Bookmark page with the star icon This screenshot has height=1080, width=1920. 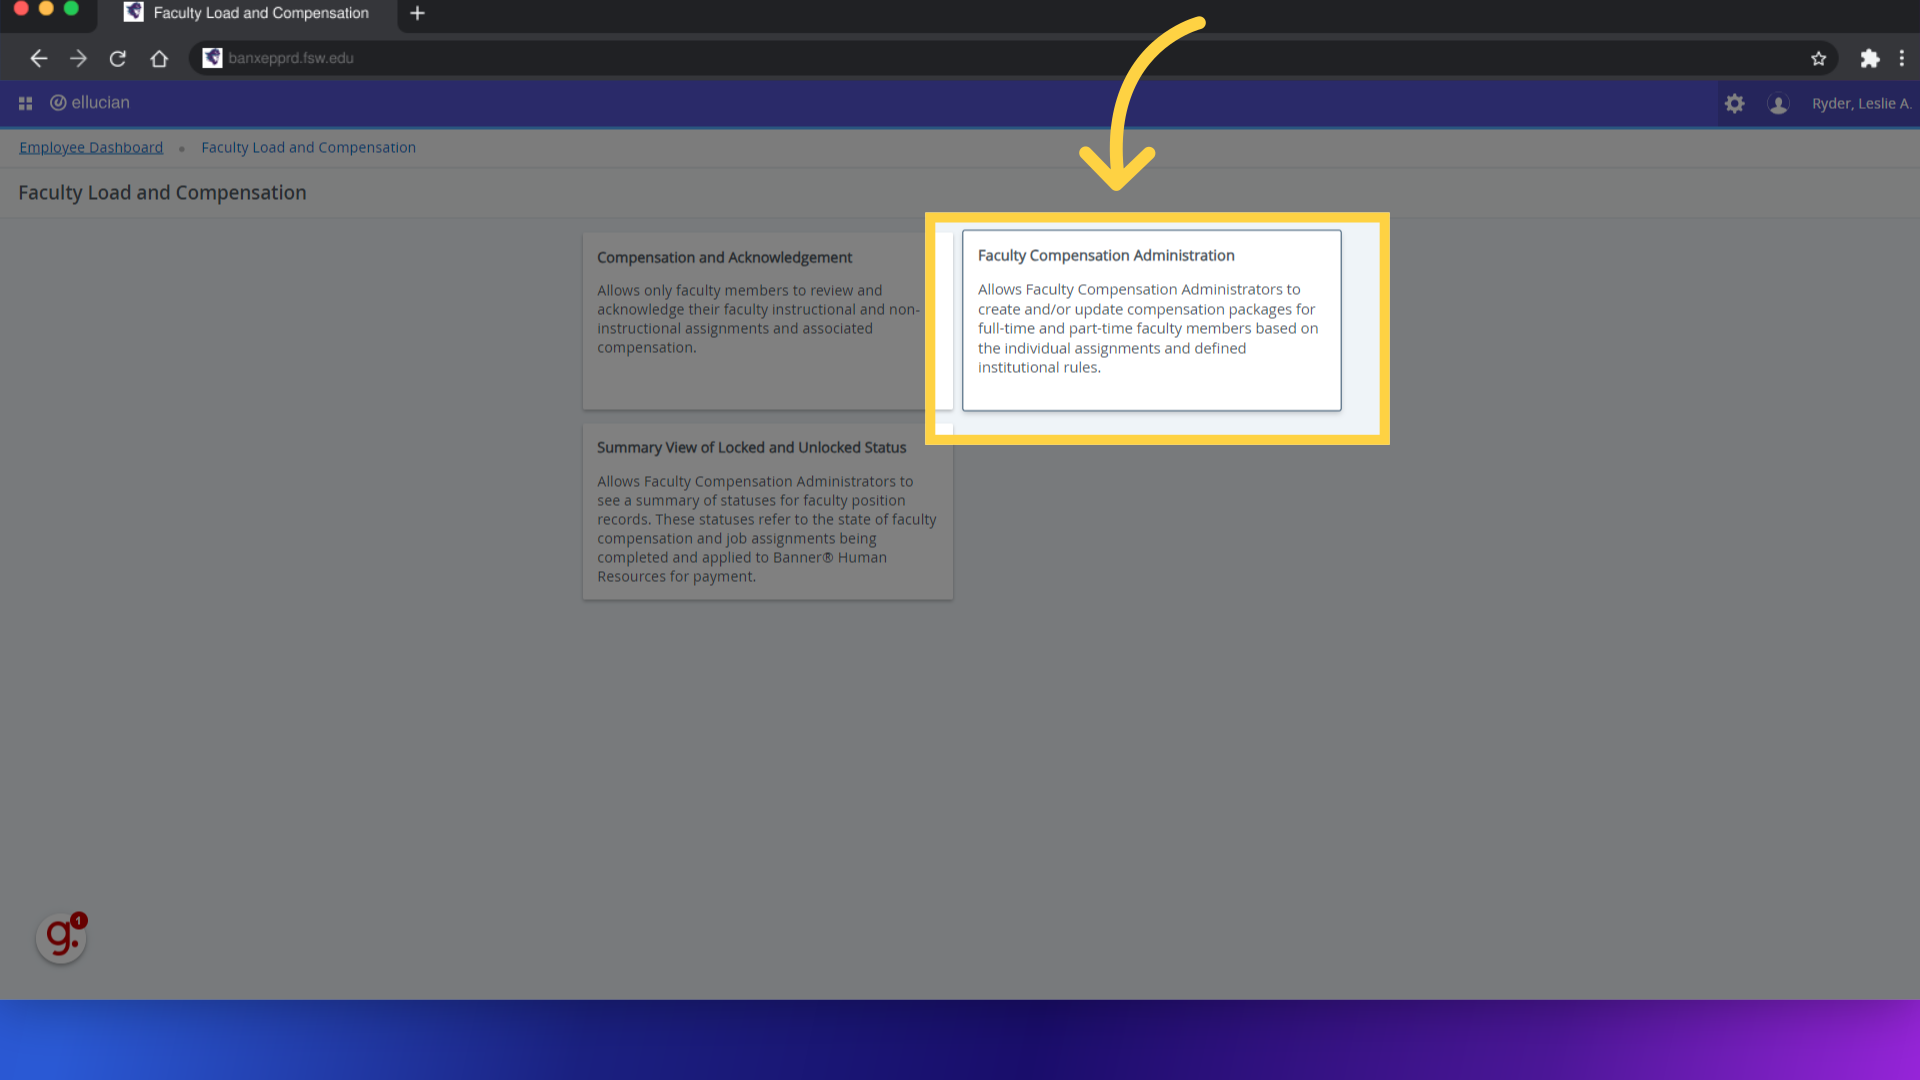pyautogui.click(x=1818, y=58)
